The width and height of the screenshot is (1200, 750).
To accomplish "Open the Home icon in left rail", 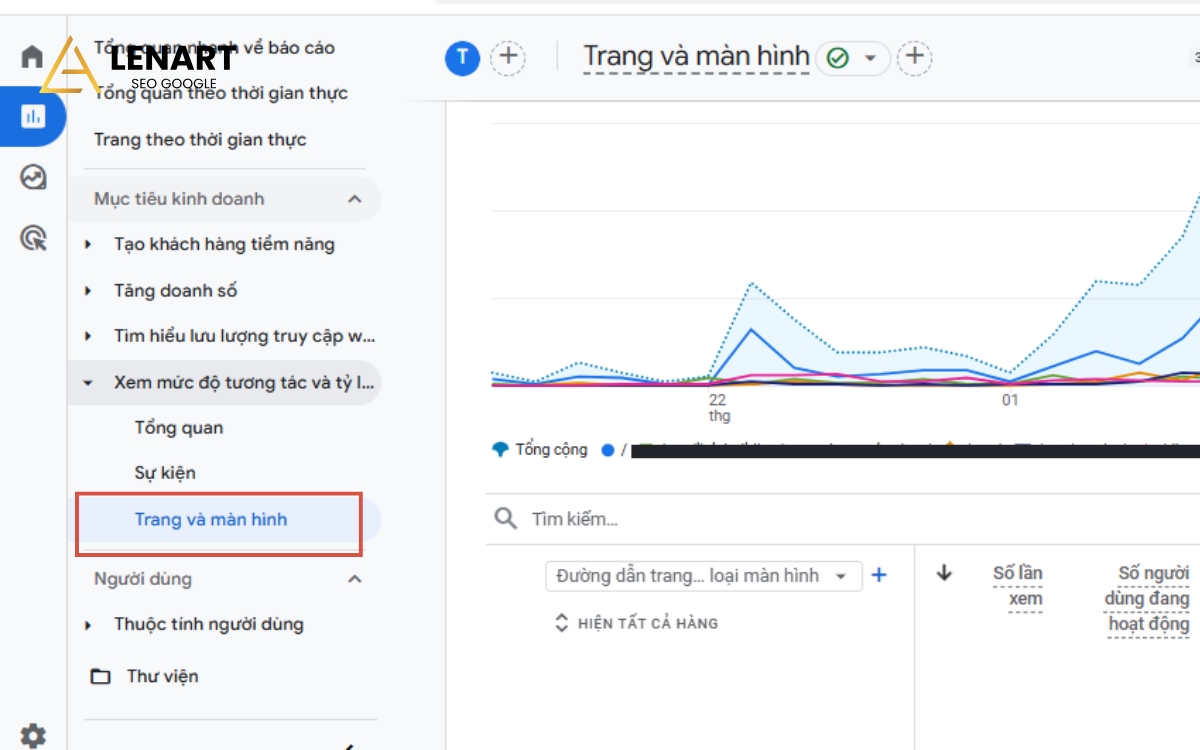I will click(33, 57).
